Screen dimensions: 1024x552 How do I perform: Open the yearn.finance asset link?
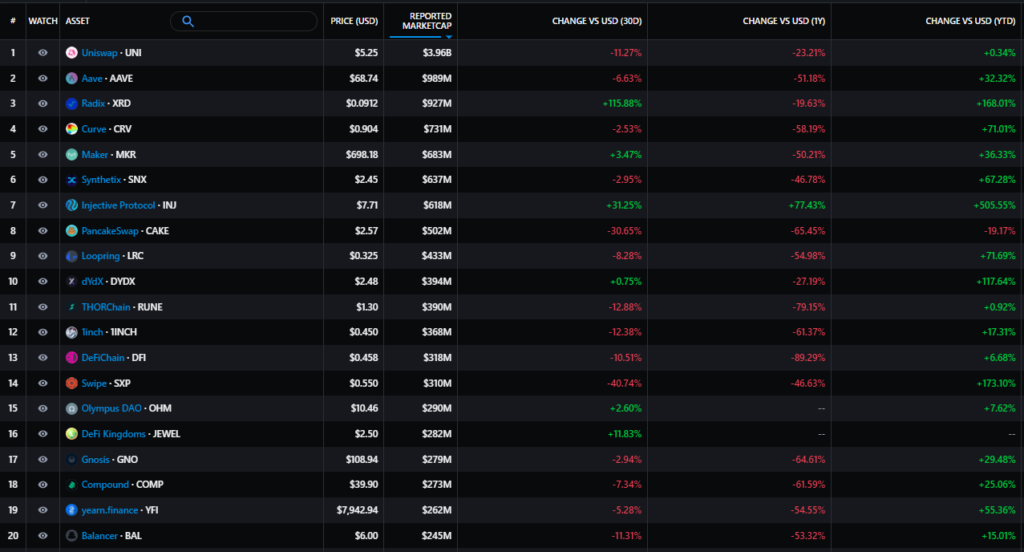tap(110, 510)
